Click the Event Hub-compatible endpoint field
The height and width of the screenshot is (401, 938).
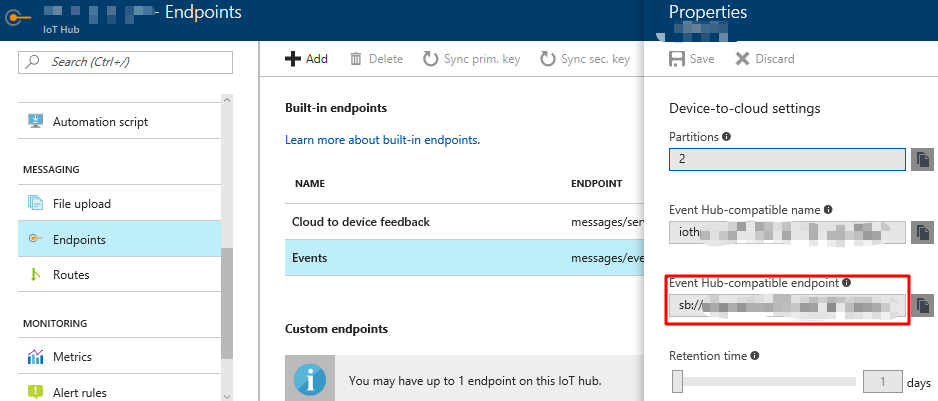(787, 305)
